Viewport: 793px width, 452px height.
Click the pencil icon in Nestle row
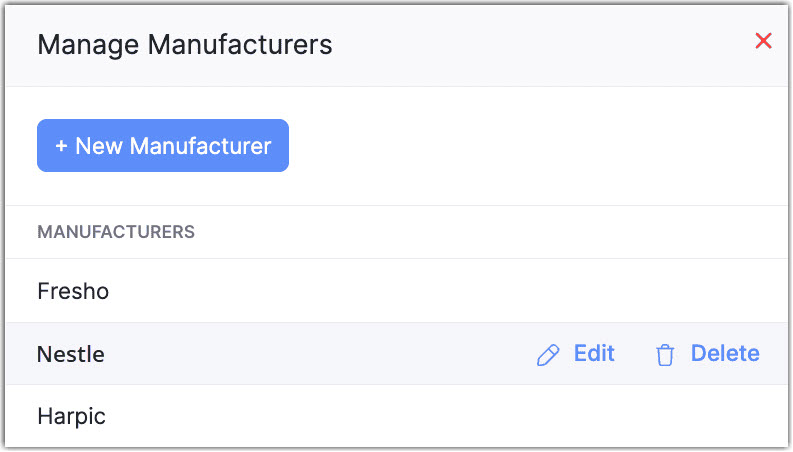point(548,355)
